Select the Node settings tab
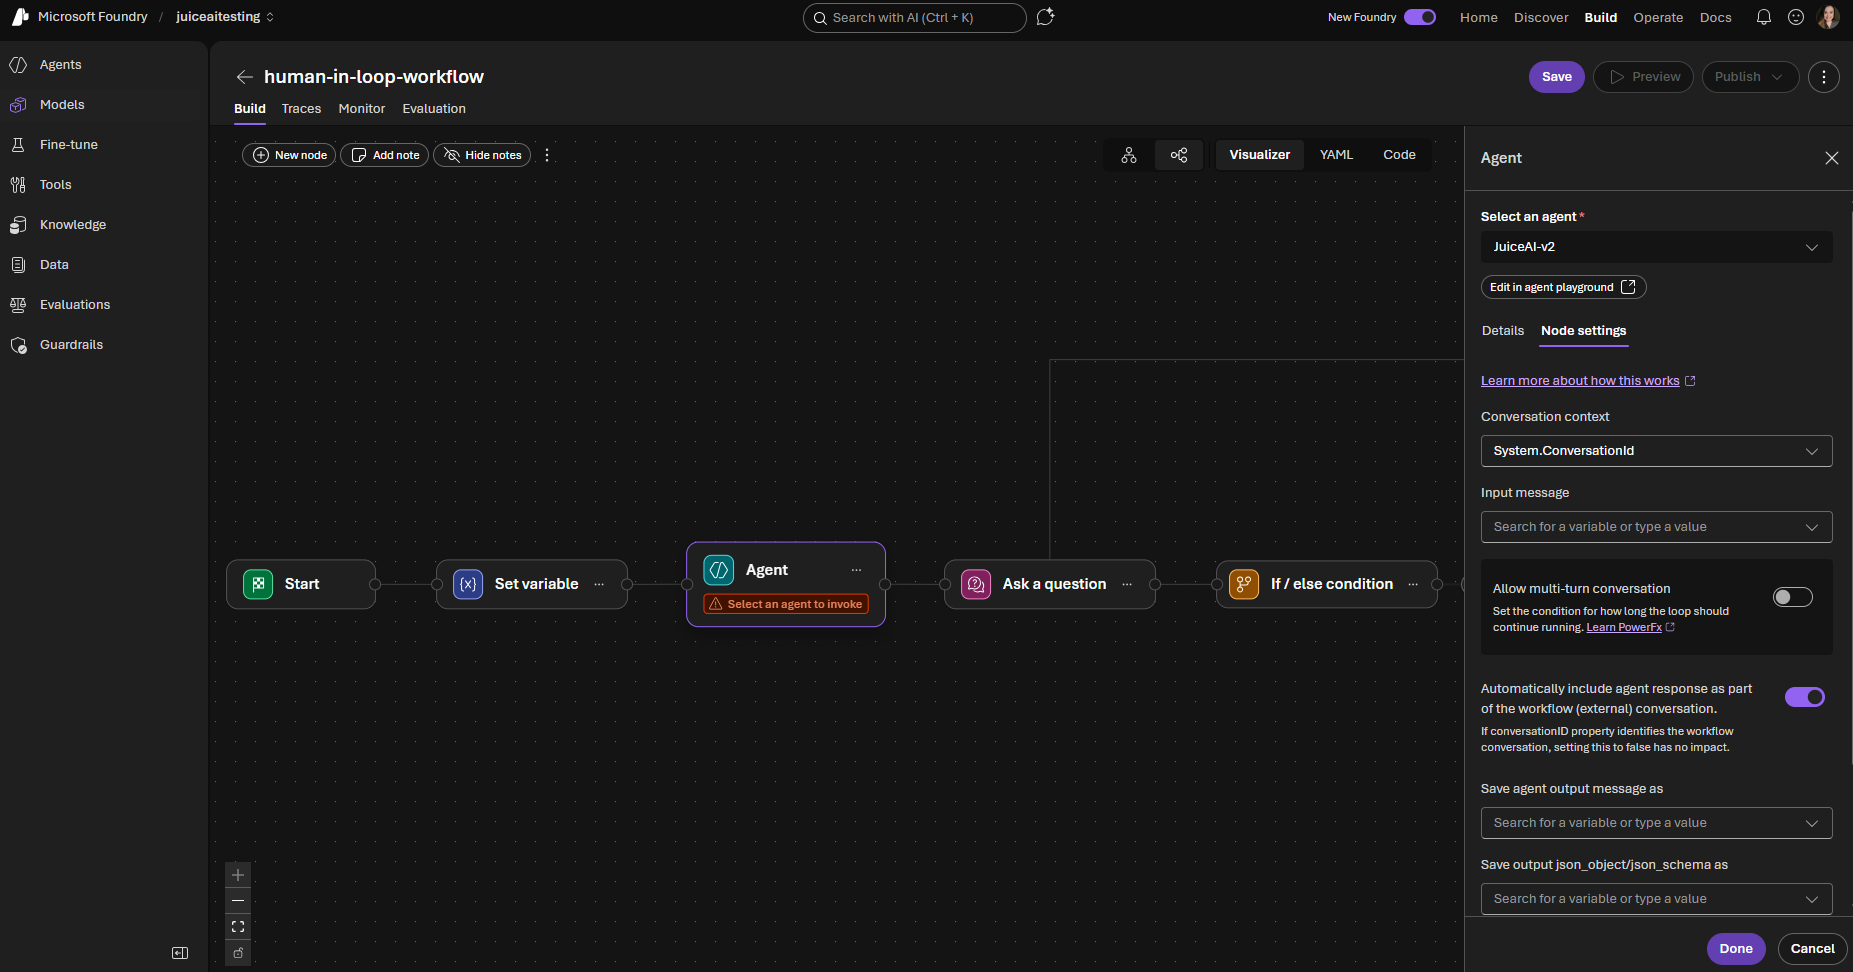The width and height of the screenshot is (1853, 972). click(x=1584, y=331)
